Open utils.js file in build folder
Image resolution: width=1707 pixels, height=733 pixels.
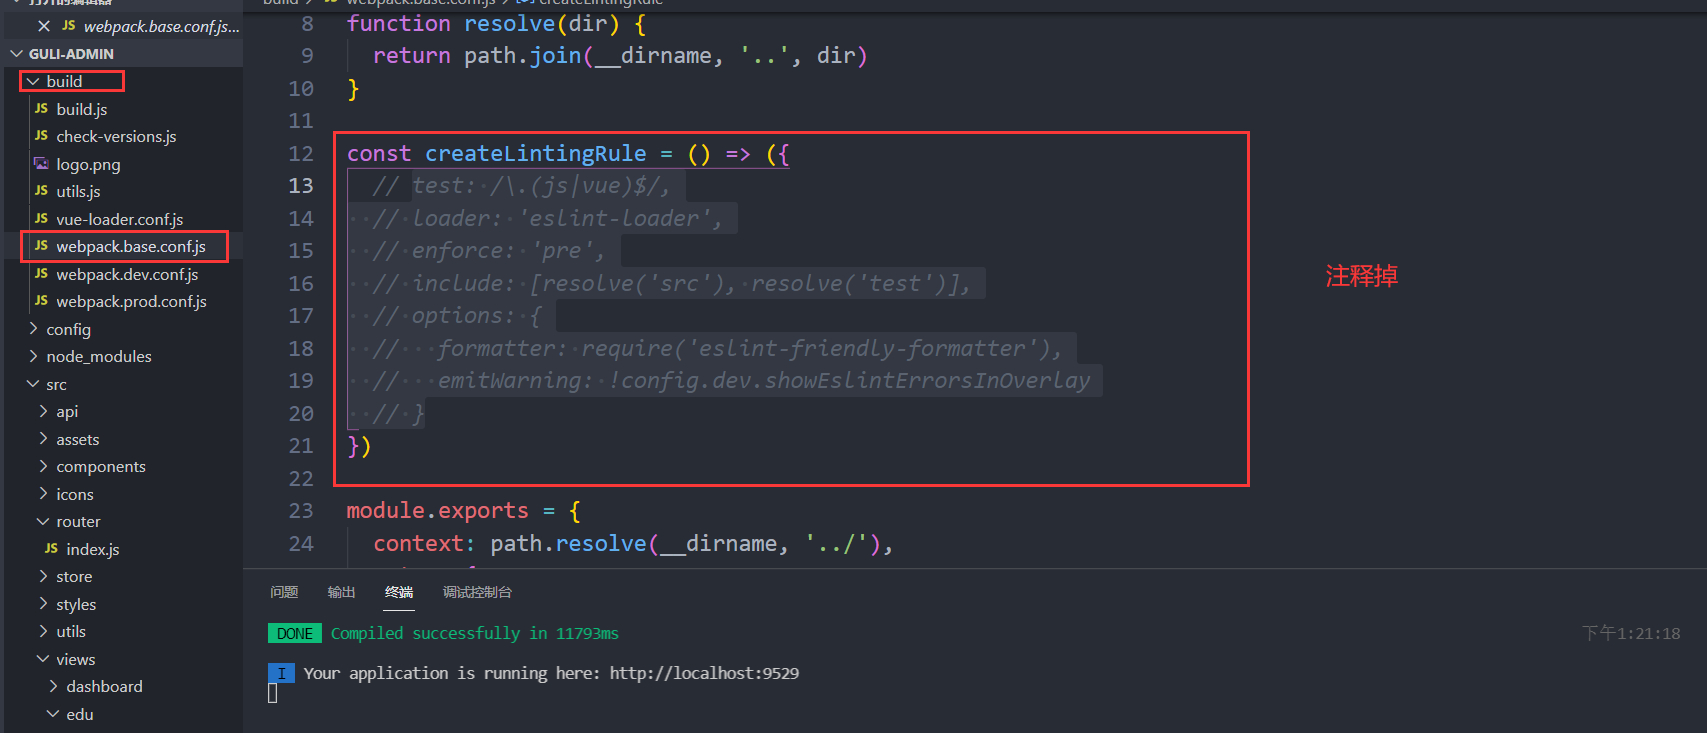tap(78, 191)
